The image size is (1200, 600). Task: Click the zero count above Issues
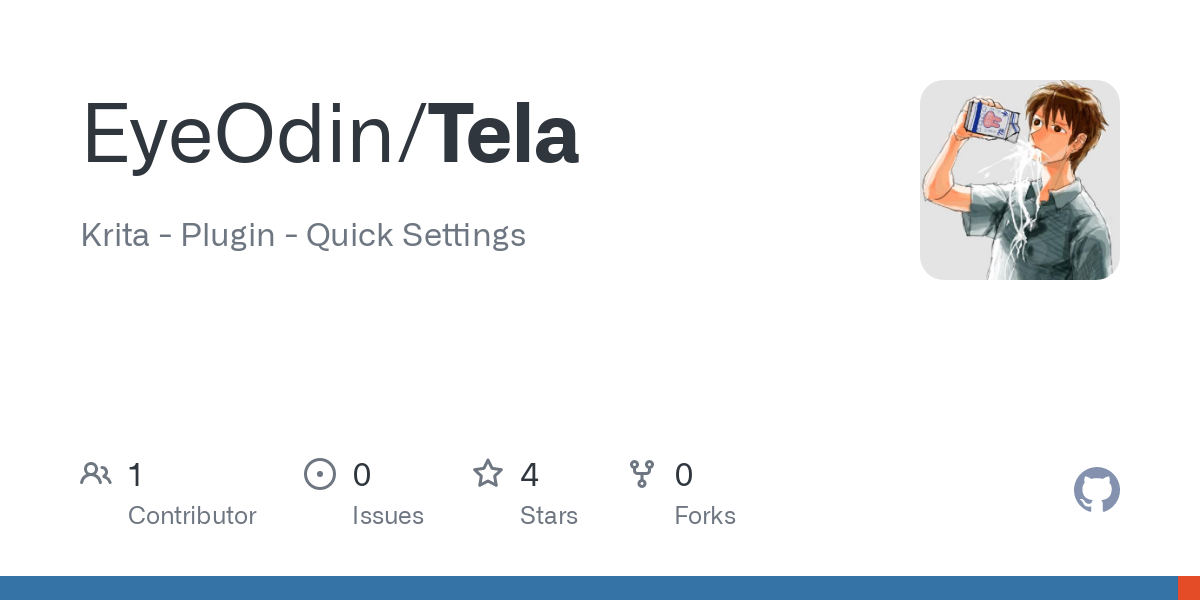pyautogui.click(x=362, y=475)
